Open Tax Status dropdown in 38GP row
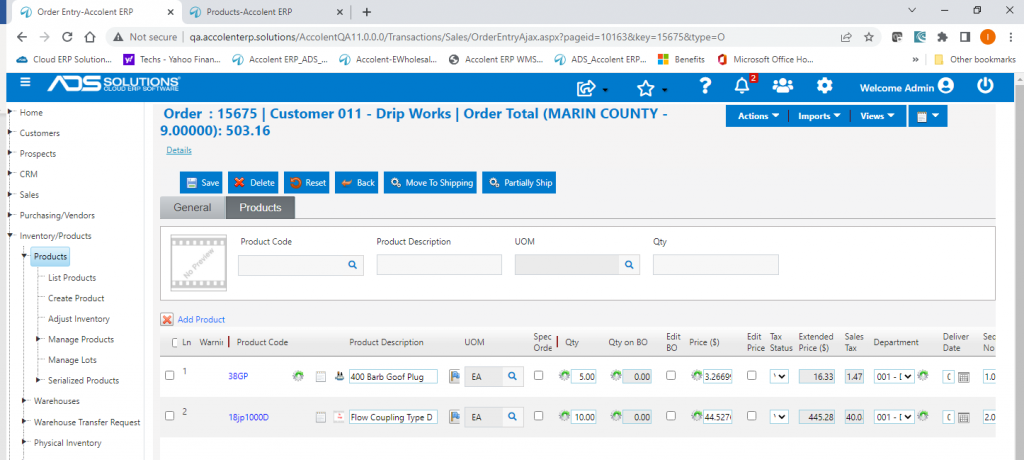 point(779,377)
